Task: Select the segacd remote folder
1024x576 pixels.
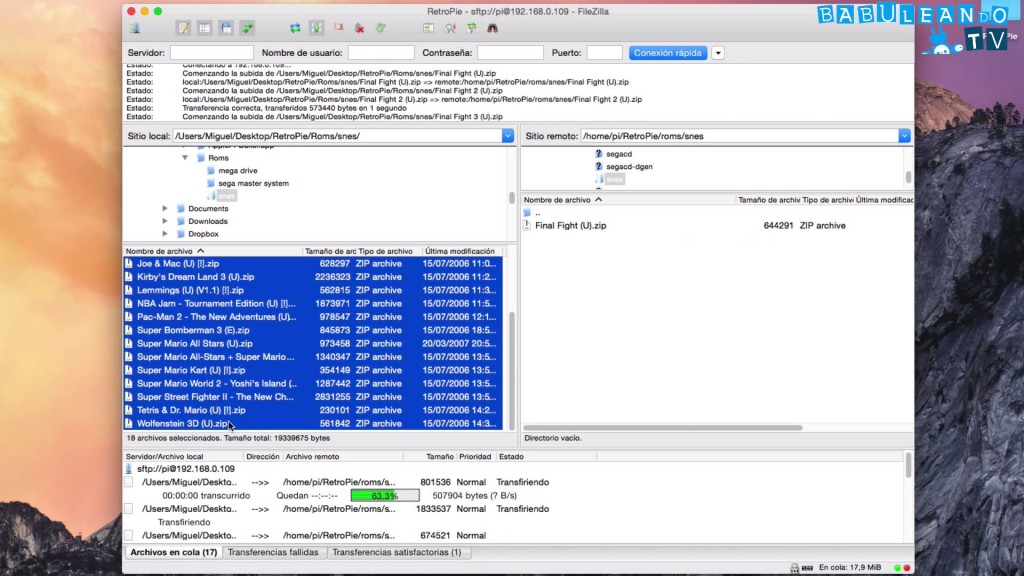Action: (618, 154)
